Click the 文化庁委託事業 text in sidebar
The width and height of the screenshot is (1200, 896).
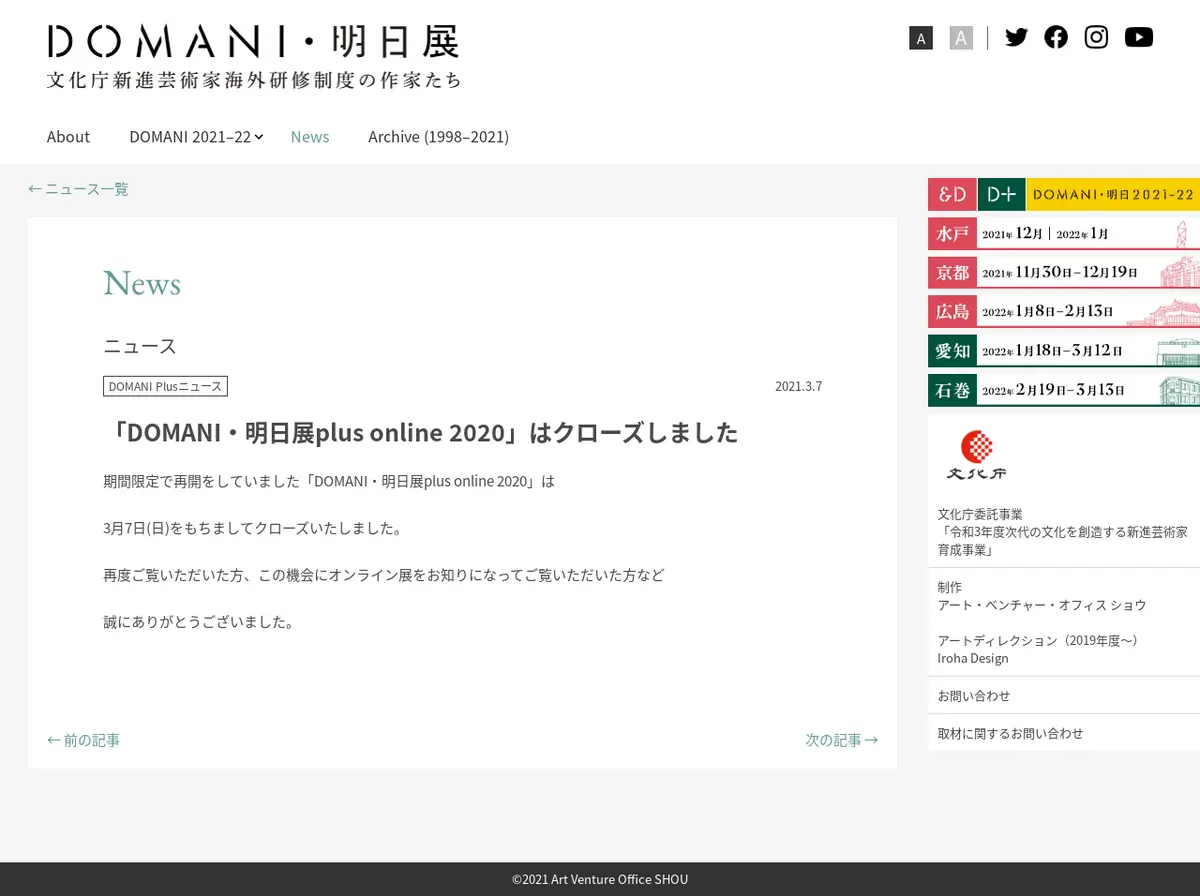980,514
